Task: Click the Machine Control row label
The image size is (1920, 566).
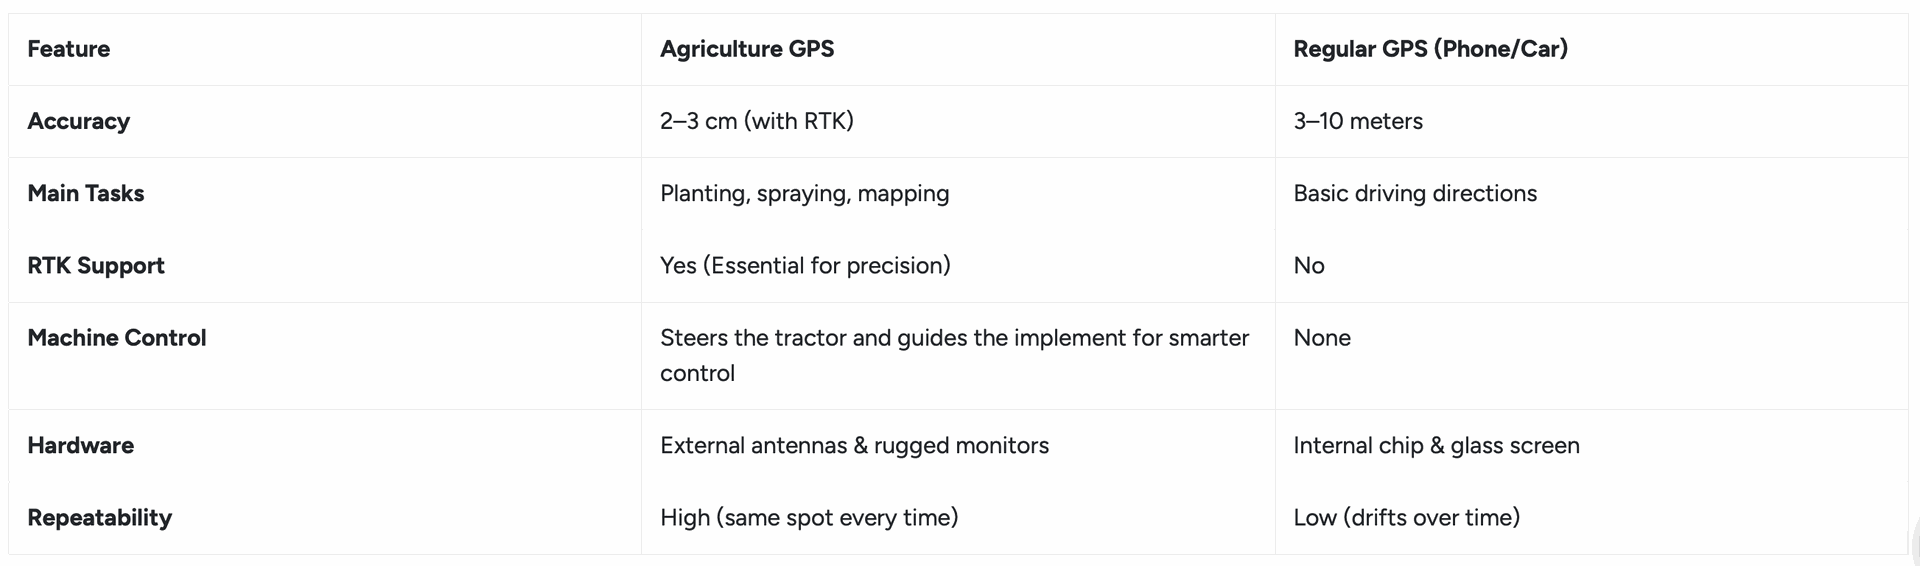Action: coord(117,338)
